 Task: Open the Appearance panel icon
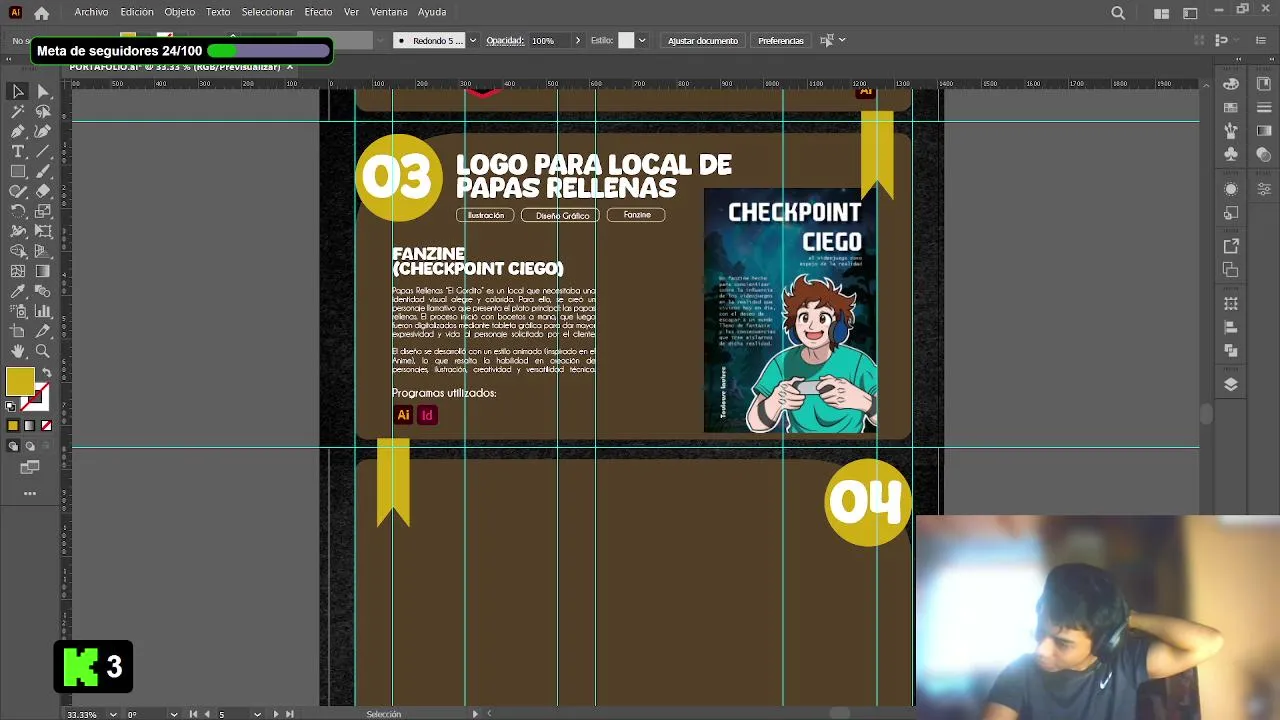(1231, 189)
